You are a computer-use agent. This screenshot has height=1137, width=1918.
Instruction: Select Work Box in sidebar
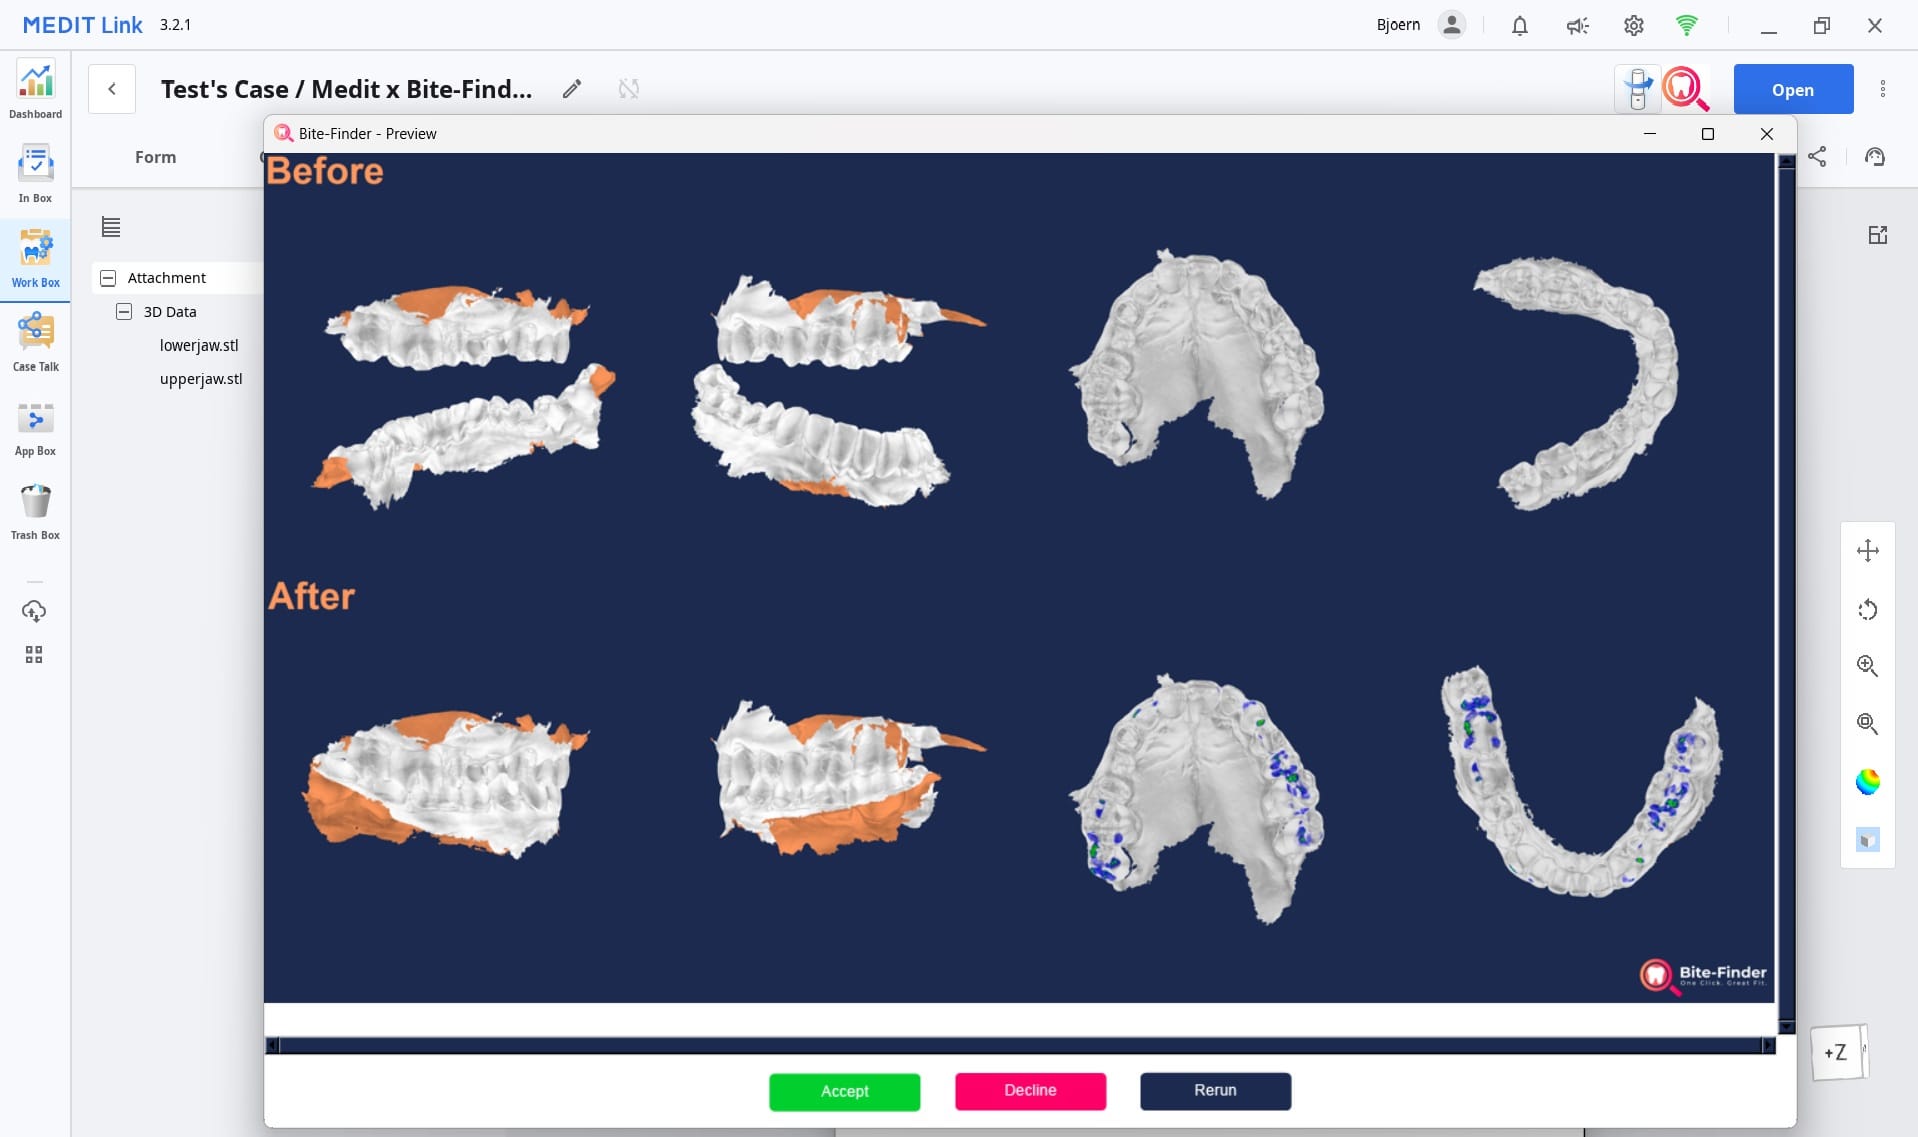[35, 259]
